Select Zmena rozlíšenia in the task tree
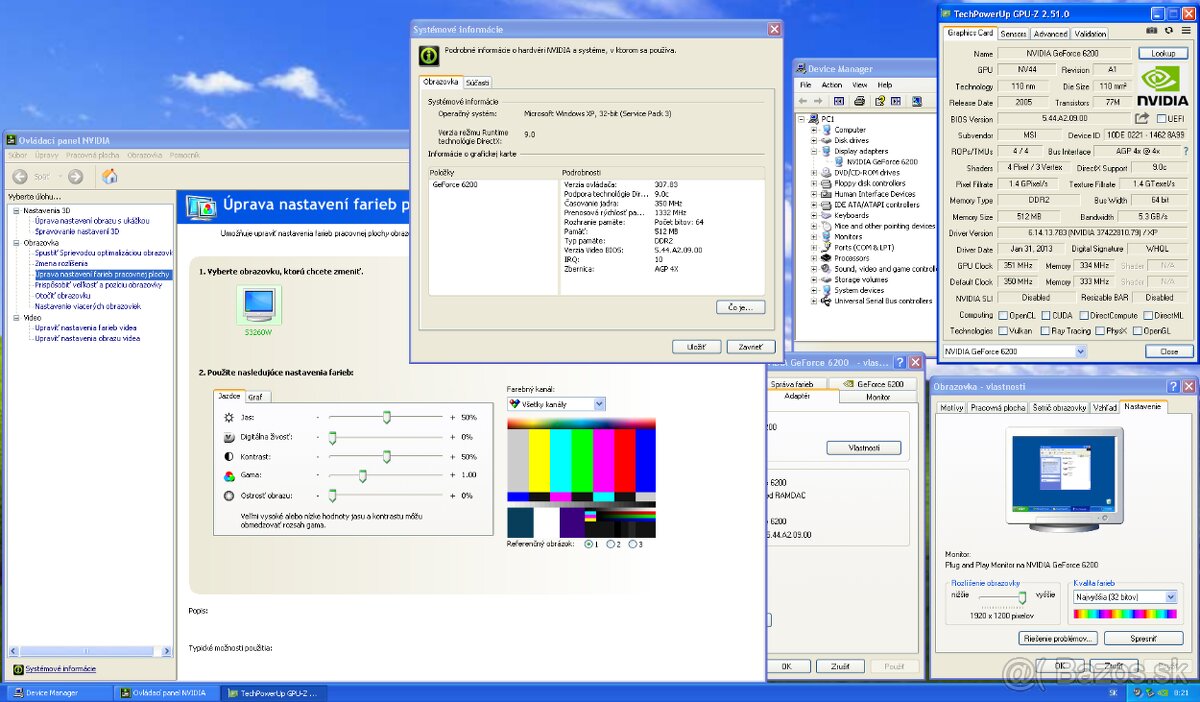This screenshot has height=702, width=1200. click(61, 263)
